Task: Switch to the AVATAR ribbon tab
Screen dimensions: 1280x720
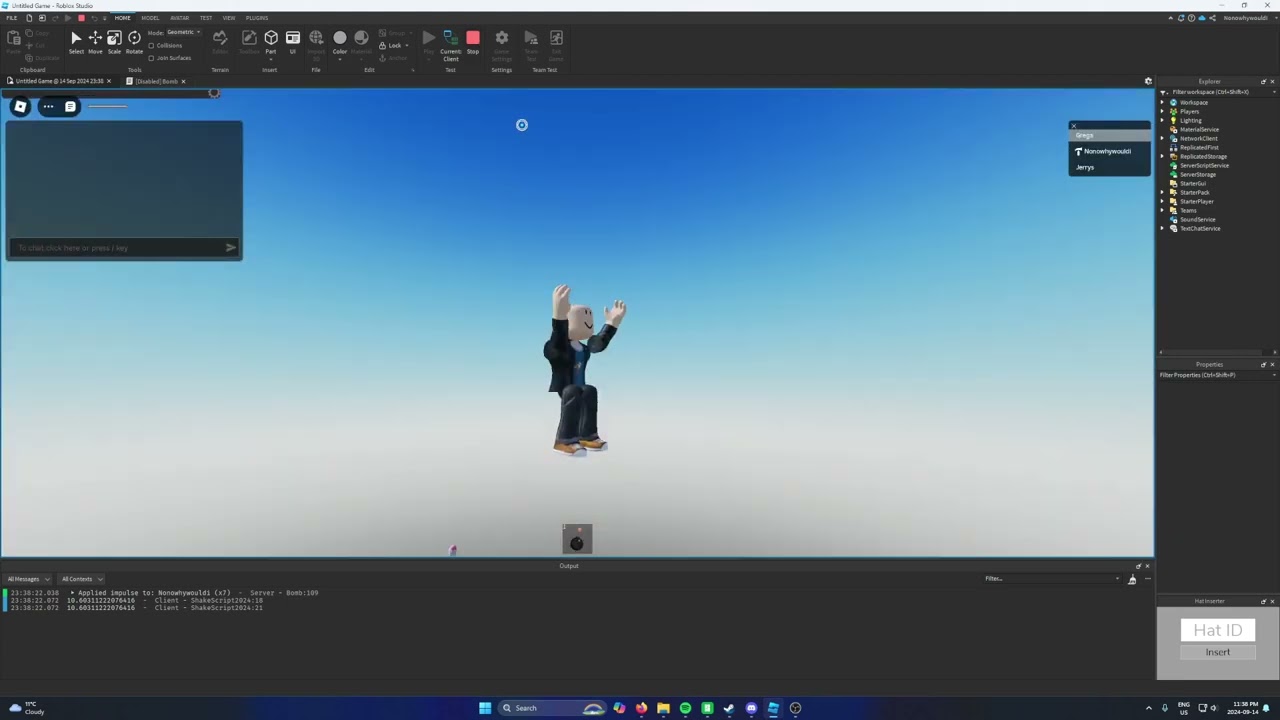Action: pyautogui.click(x=179, y=18)
